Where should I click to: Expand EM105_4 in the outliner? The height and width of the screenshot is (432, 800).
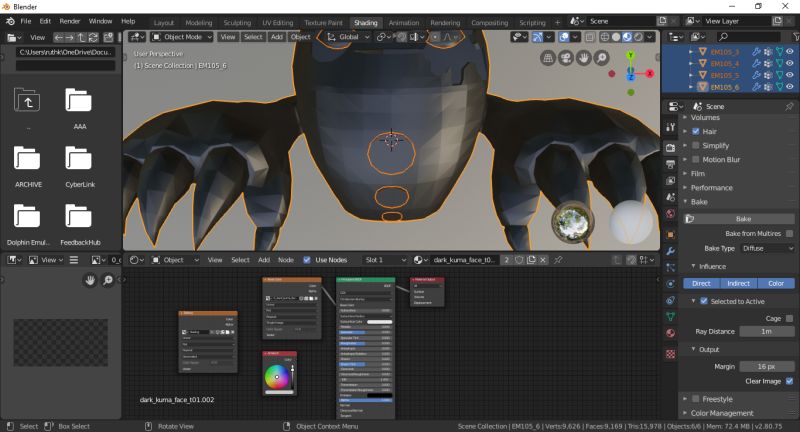point(691,63)
